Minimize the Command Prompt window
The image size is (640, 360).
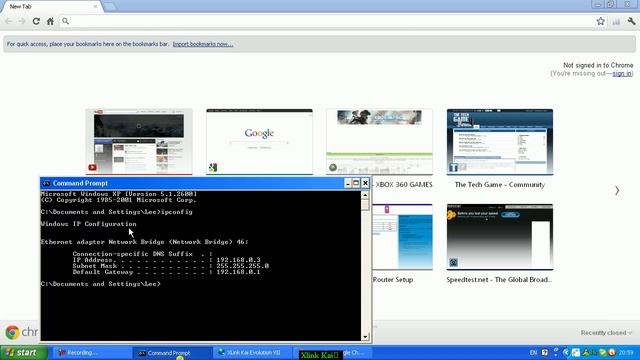coord(347,183)
